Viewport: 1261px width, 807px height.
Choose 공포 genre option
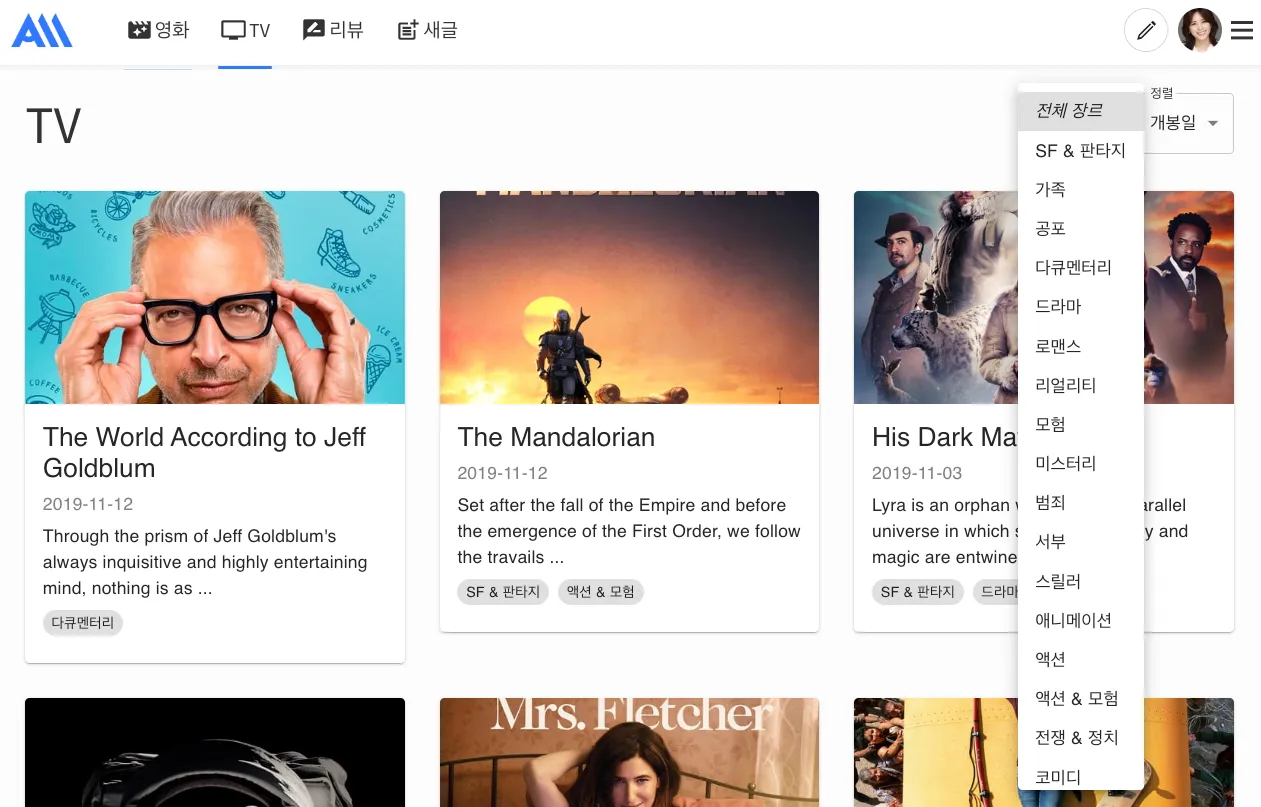[1081, 229]
